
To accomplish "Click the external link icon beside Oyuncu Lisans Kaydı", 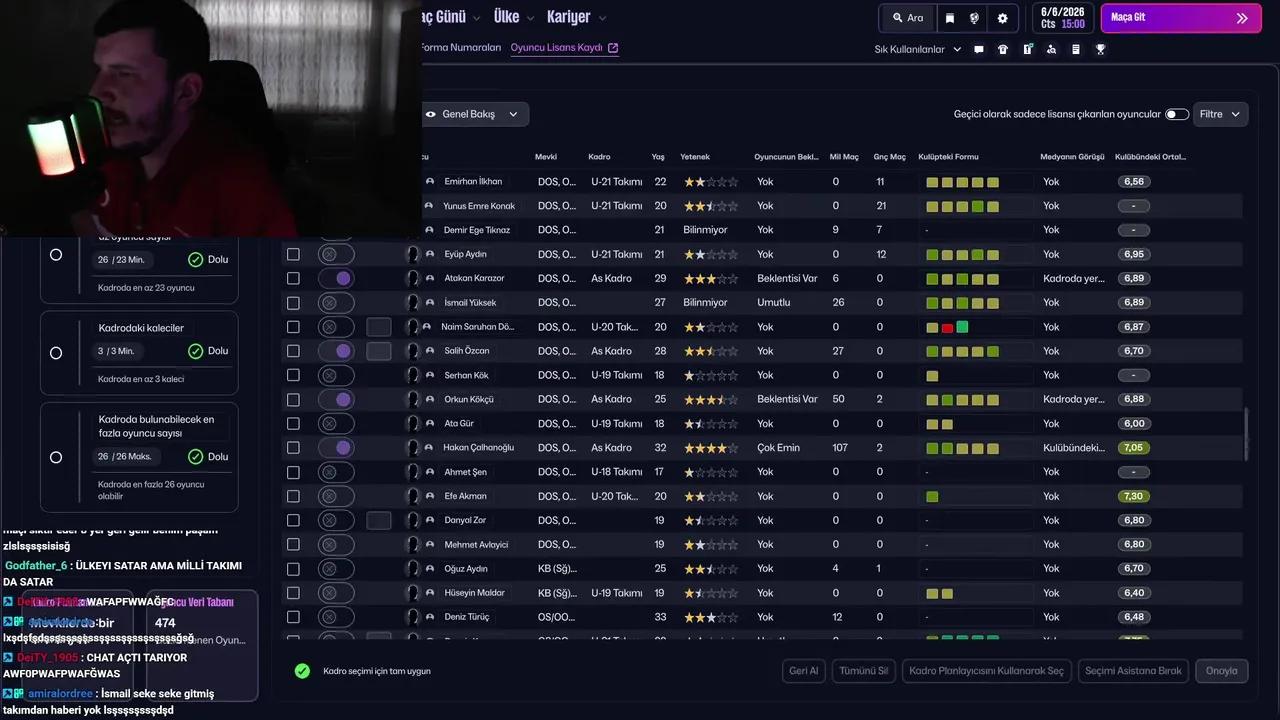I will [613, 48].
